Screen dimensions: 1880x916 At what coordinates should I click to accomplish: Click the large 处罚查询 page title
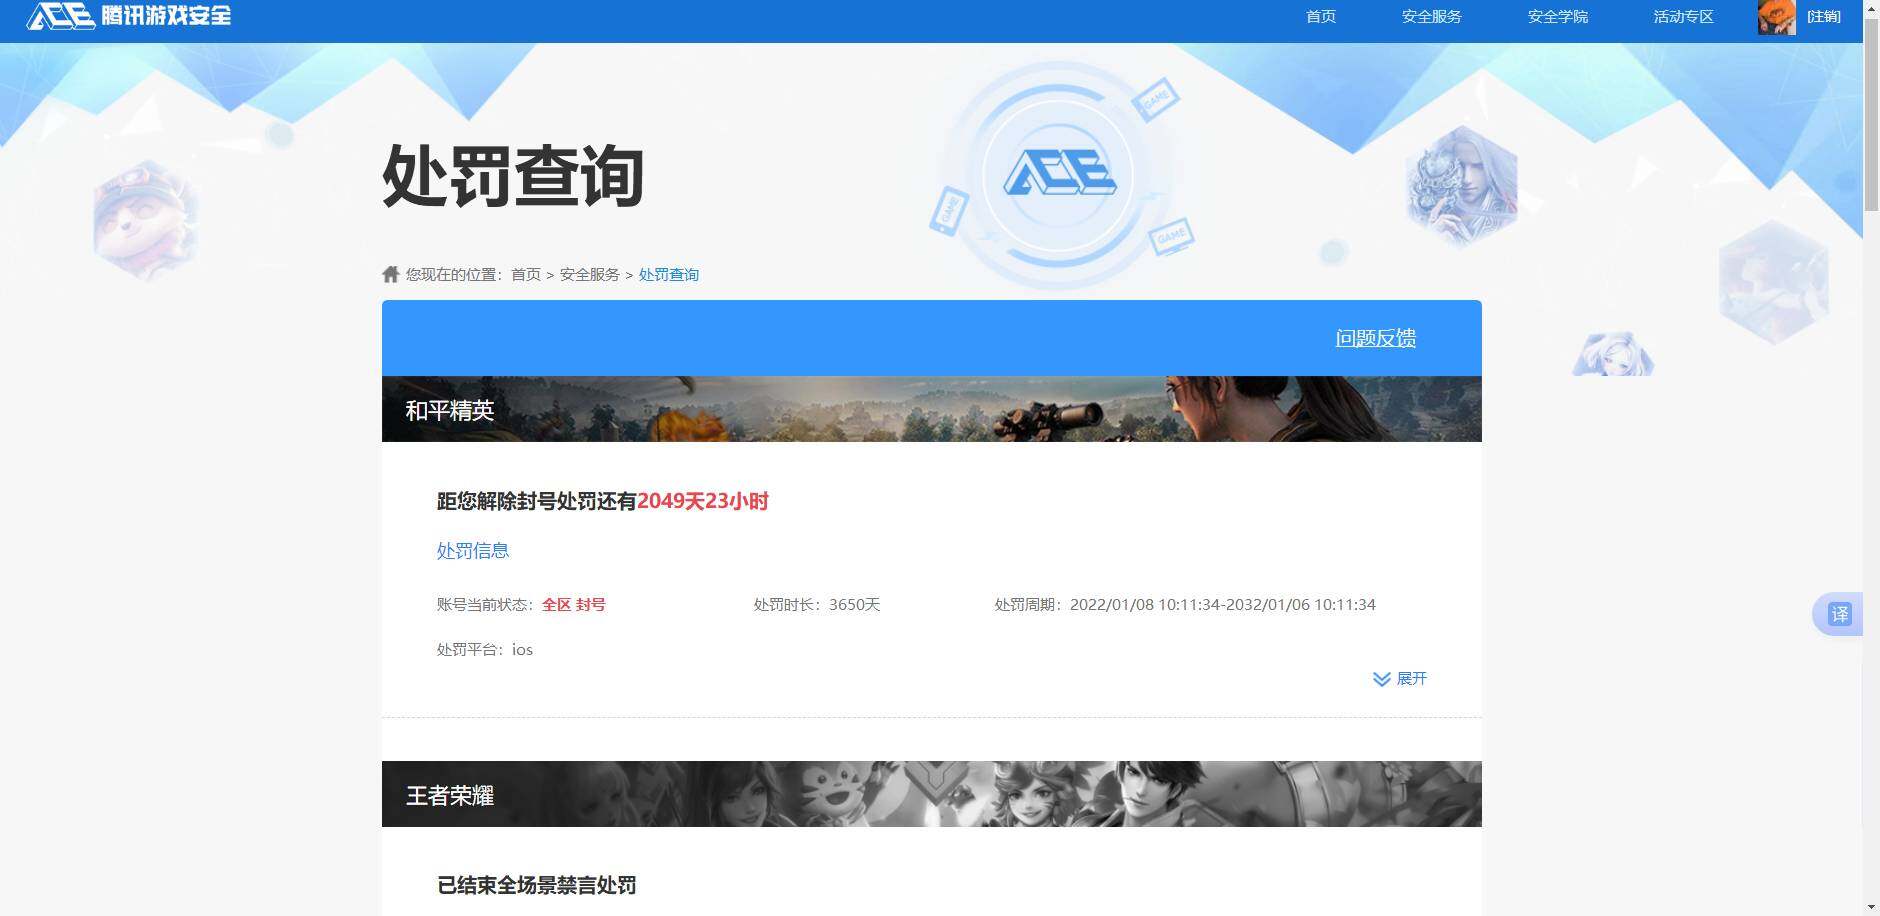pos(513,176)
